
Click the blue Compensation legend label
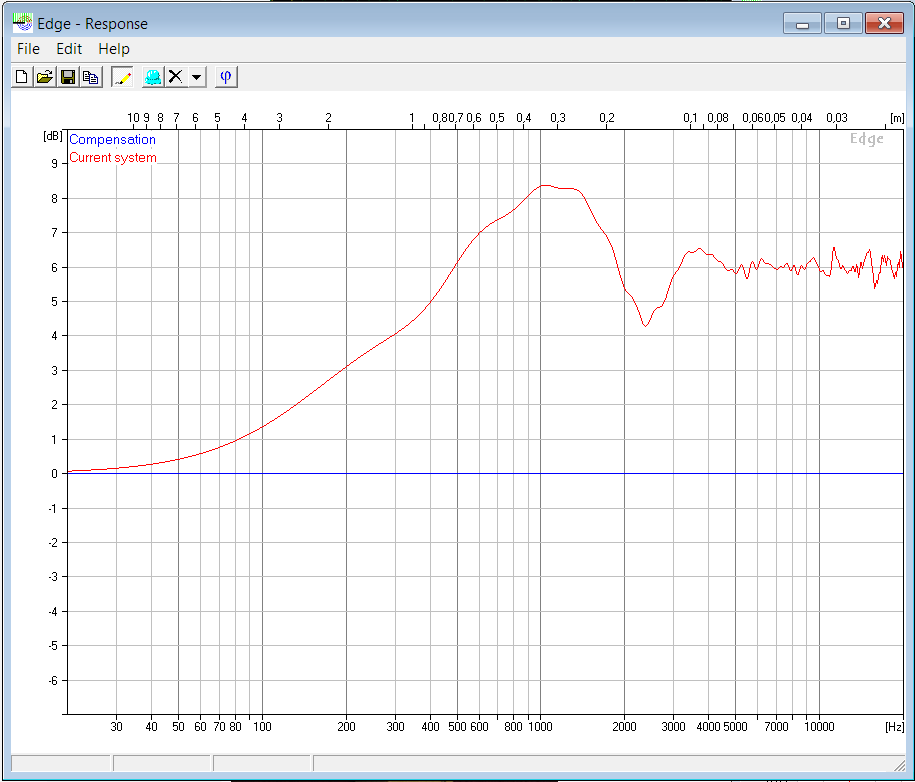(x=112, y=140)
